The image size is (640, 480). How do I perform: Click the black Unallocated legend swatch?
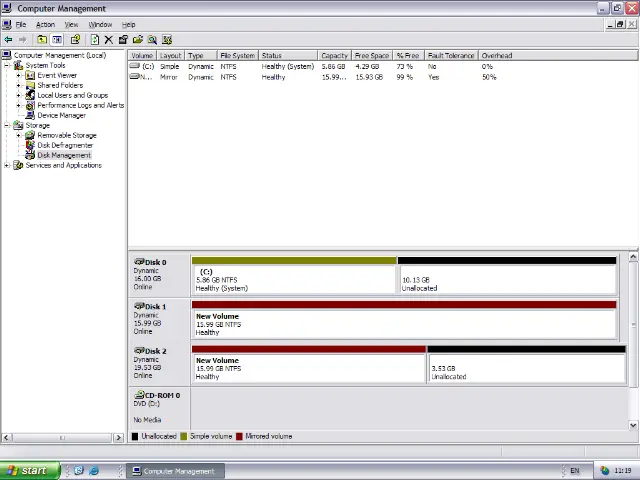click(x=135, y=436)
